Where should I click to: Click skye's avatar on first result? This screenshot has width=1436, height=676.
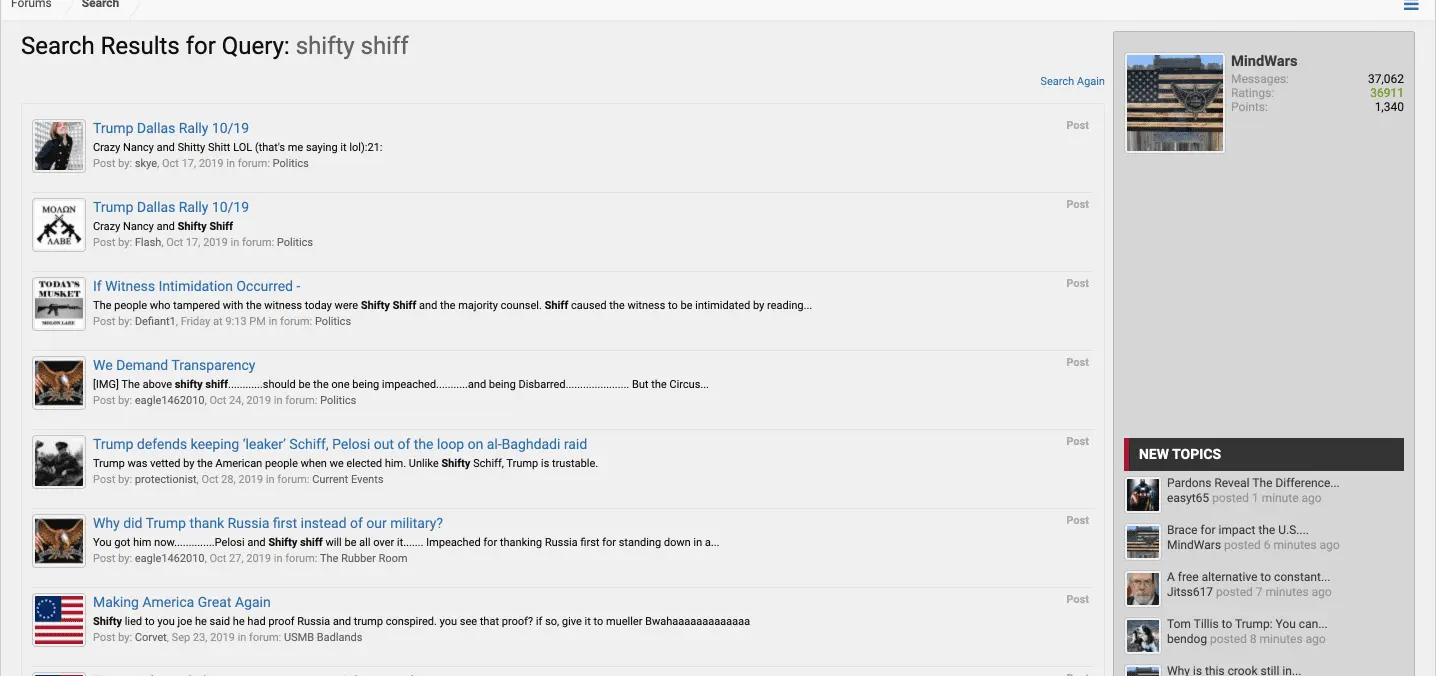point(58,146)
